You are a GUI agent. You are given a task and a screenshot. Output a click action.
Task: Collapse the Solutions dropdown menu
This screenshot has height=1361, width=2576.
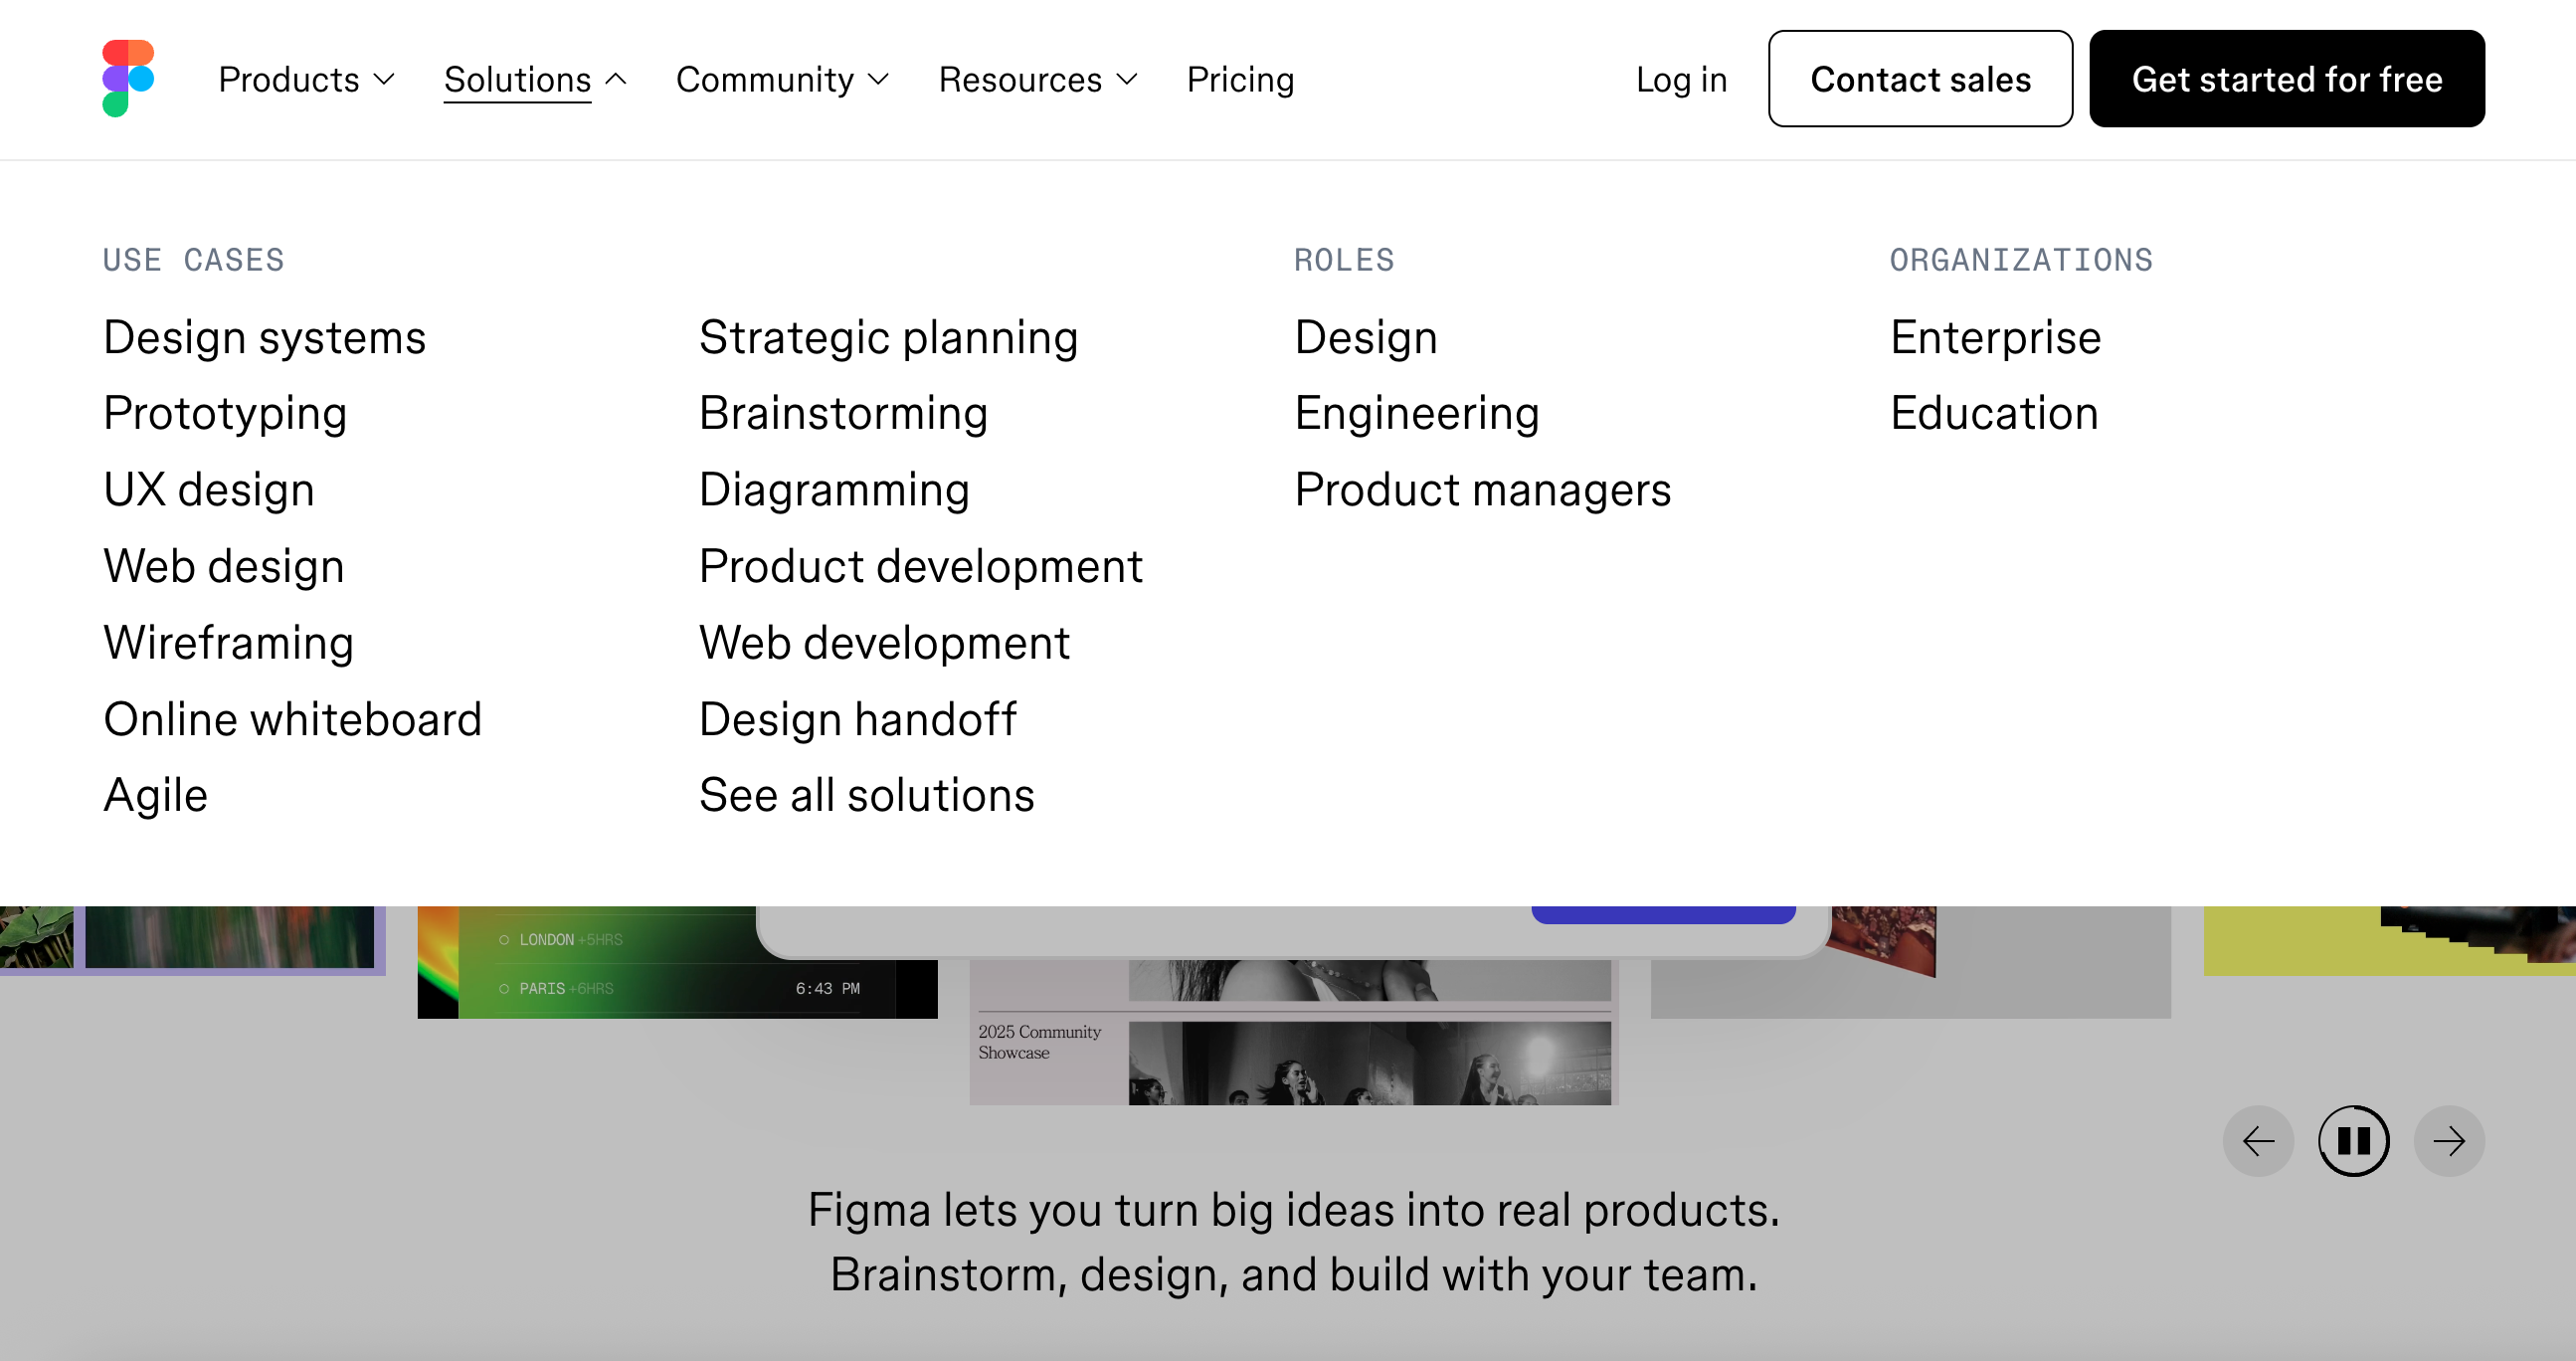[x=535, y=79]
